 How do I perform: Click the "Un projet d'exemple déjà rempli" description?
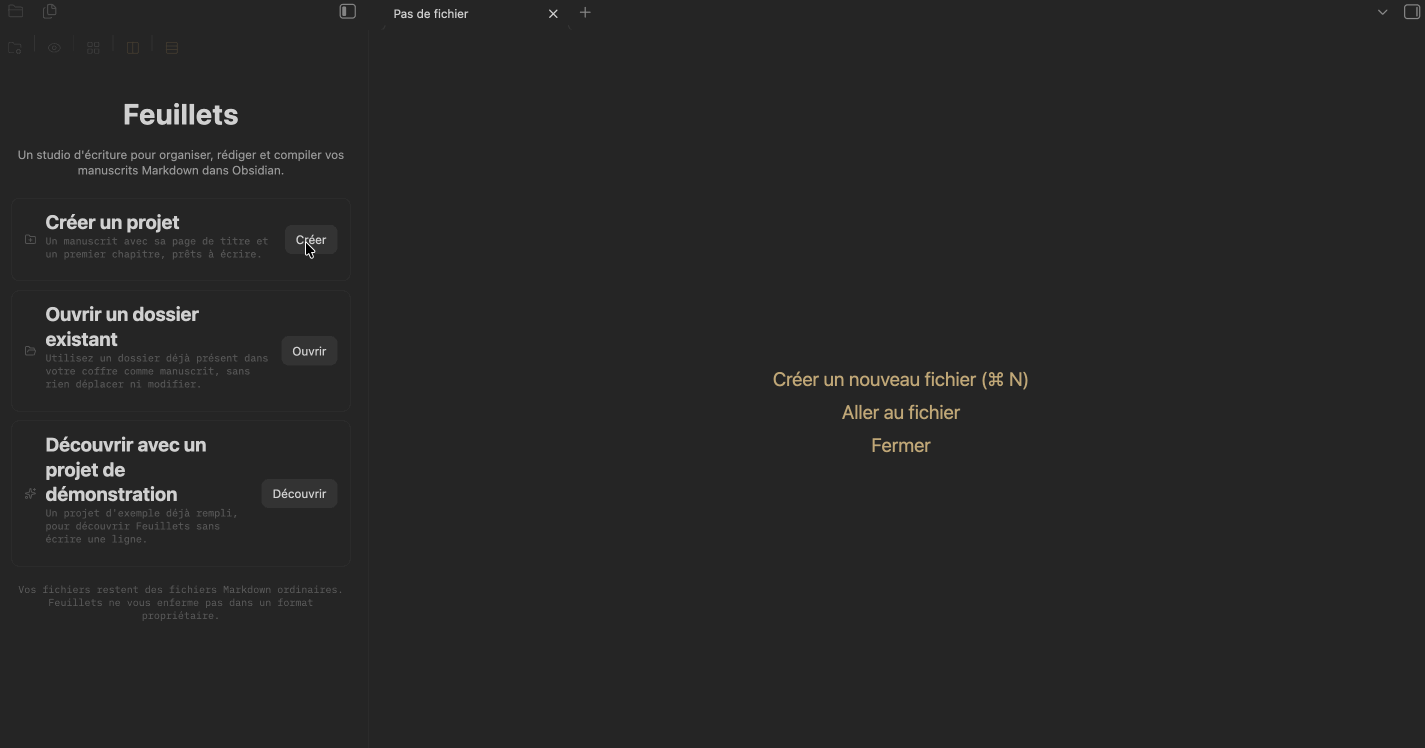click(141, 526)
